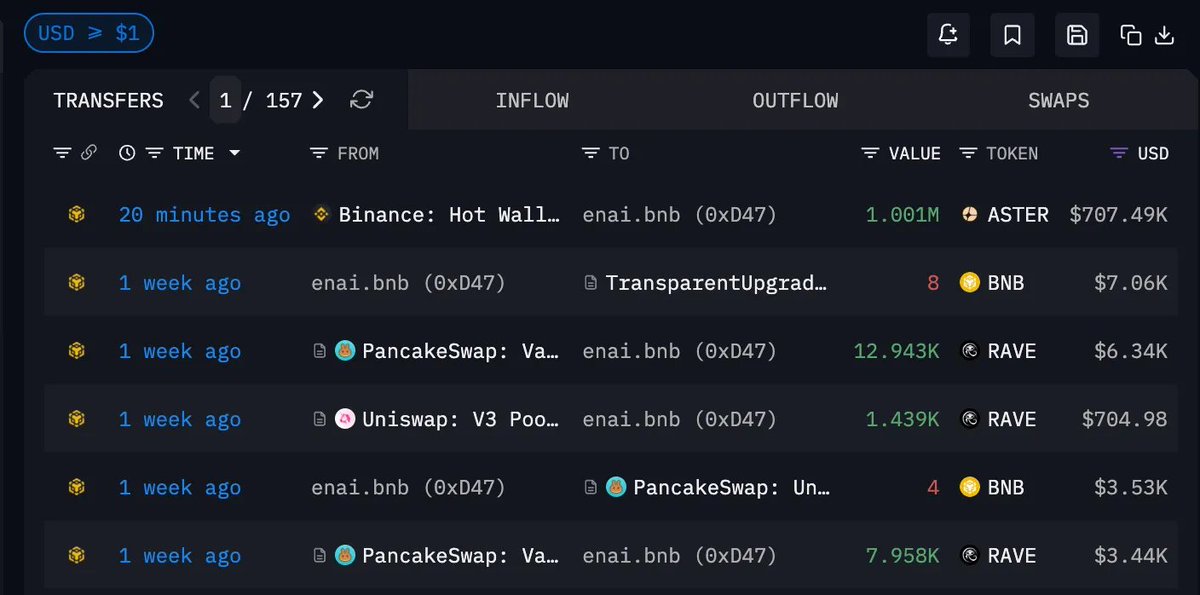1200x595 pixels.
Task: Download transfers using the download icon
Action: pyautogui.click(x=1164, y=35)
